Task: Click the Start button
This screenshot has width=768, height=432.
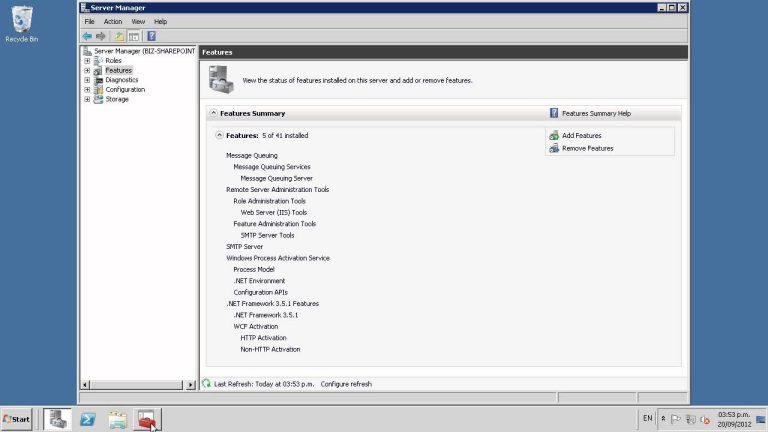Action: point(16,419)
